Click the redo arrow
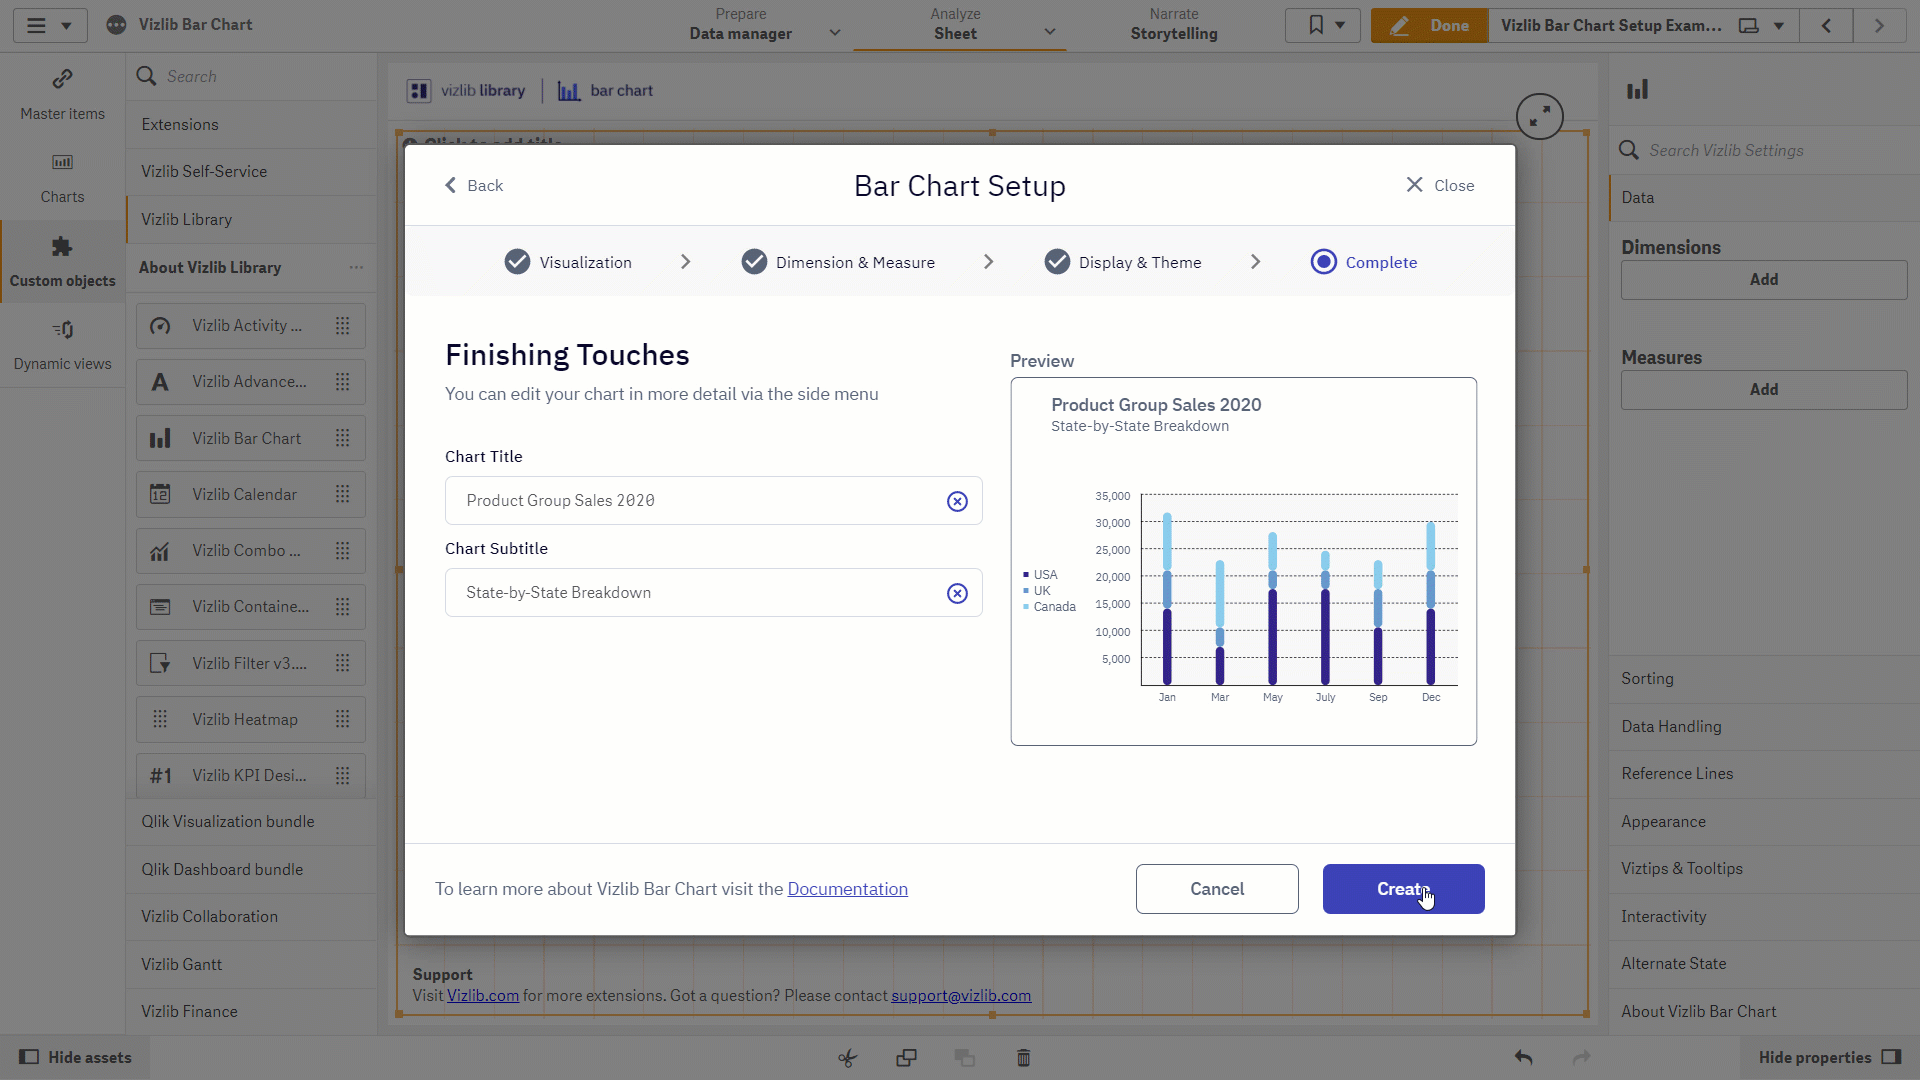This screenshot has width=1920, height=1080. (x=1581, y=1058)
